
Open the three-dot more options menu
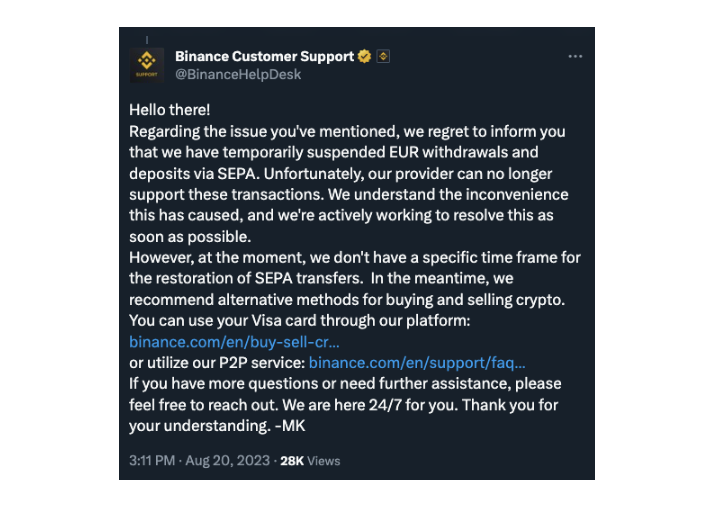coord(575,57)
